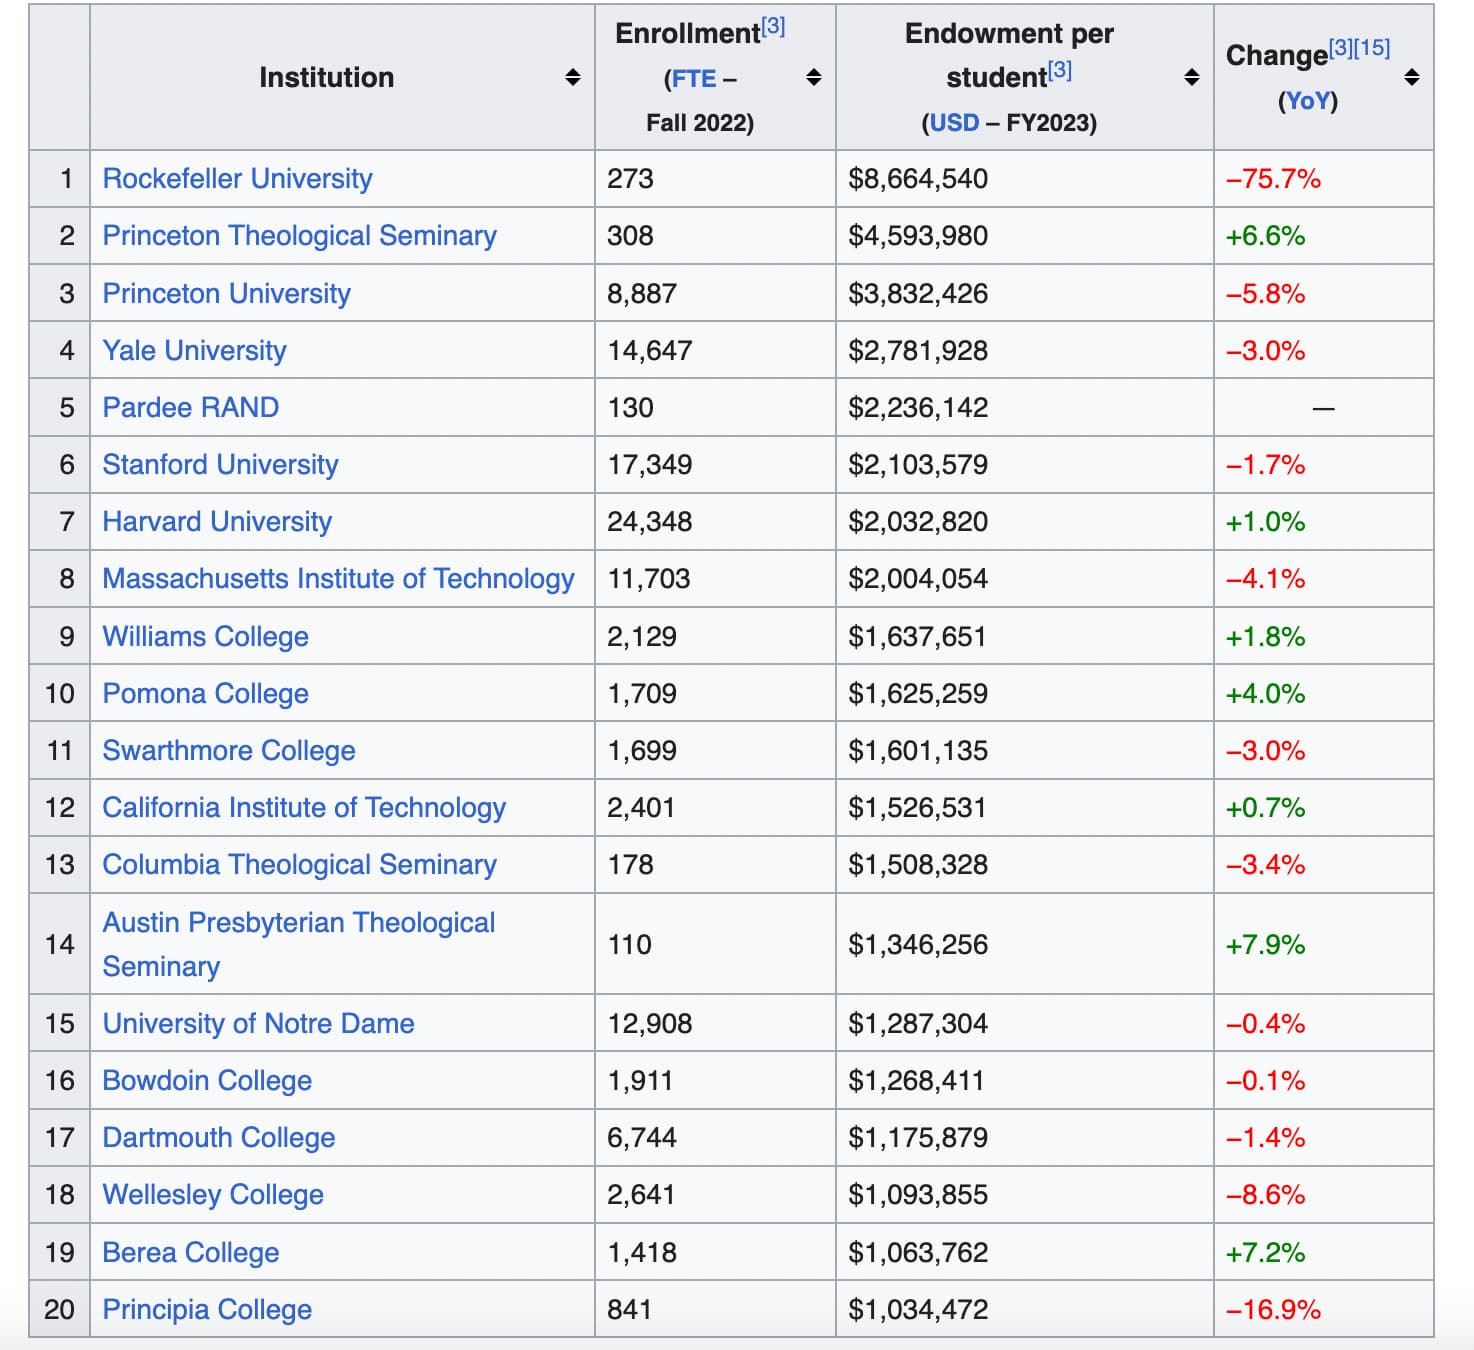Click Rockefeller enrollment value 273
1474x1350 pixels.
pyautogui.click(x=631, y=179)
